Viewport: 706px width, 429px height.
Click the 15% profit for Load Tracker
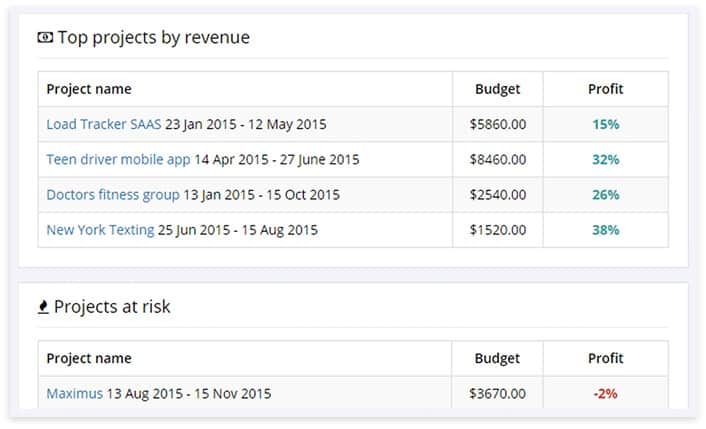coord(605,125)
